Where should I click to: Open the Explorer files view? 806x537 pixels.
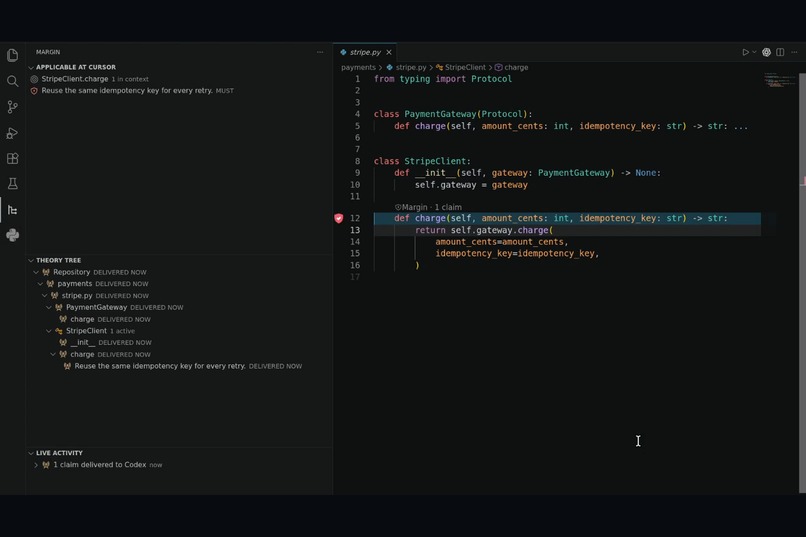(x=12, y=55)
